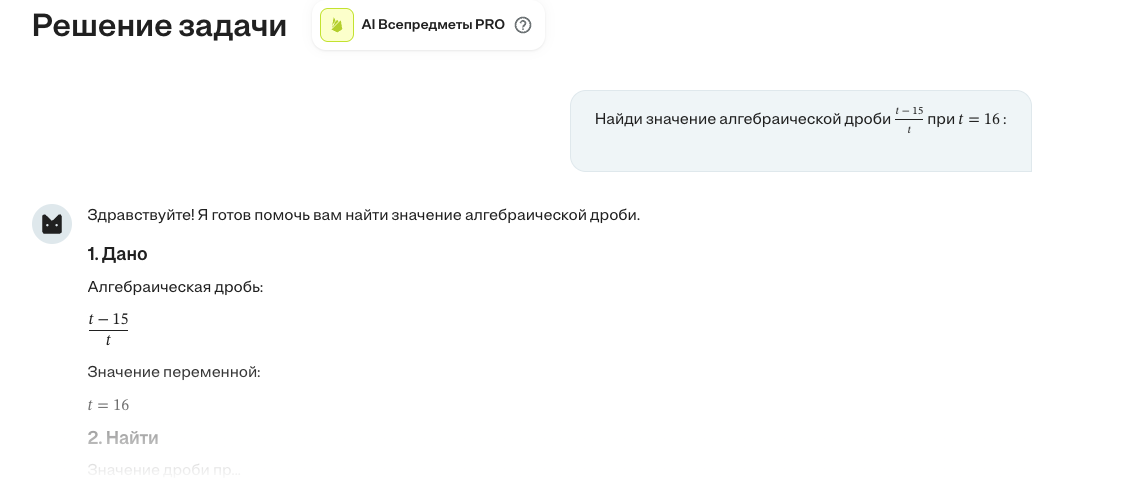Open the help question-mark icon
The width and height of the screenshot is (1134, 504).
point(522,25)
